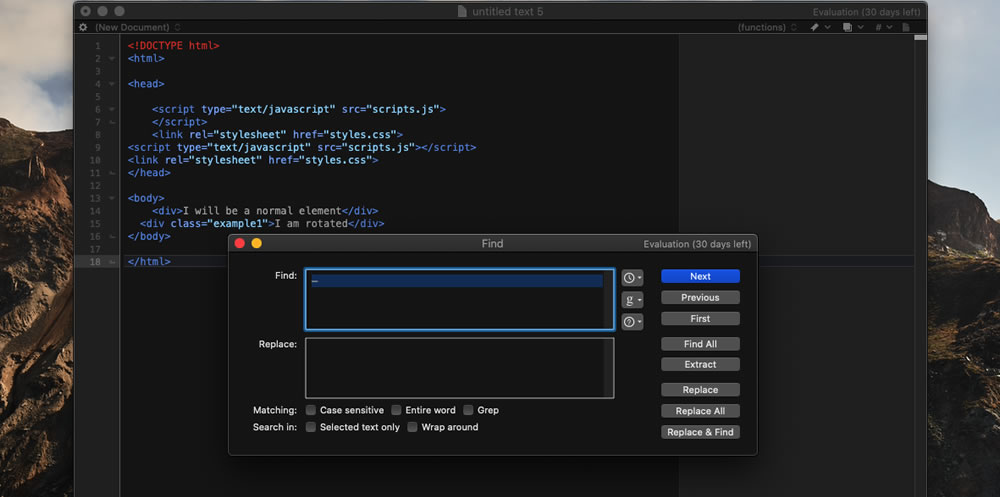Viewport: 1000px width, 497px height.
Task: Click the counterparts stacked-documents icon
Action: tap(848, 27)
